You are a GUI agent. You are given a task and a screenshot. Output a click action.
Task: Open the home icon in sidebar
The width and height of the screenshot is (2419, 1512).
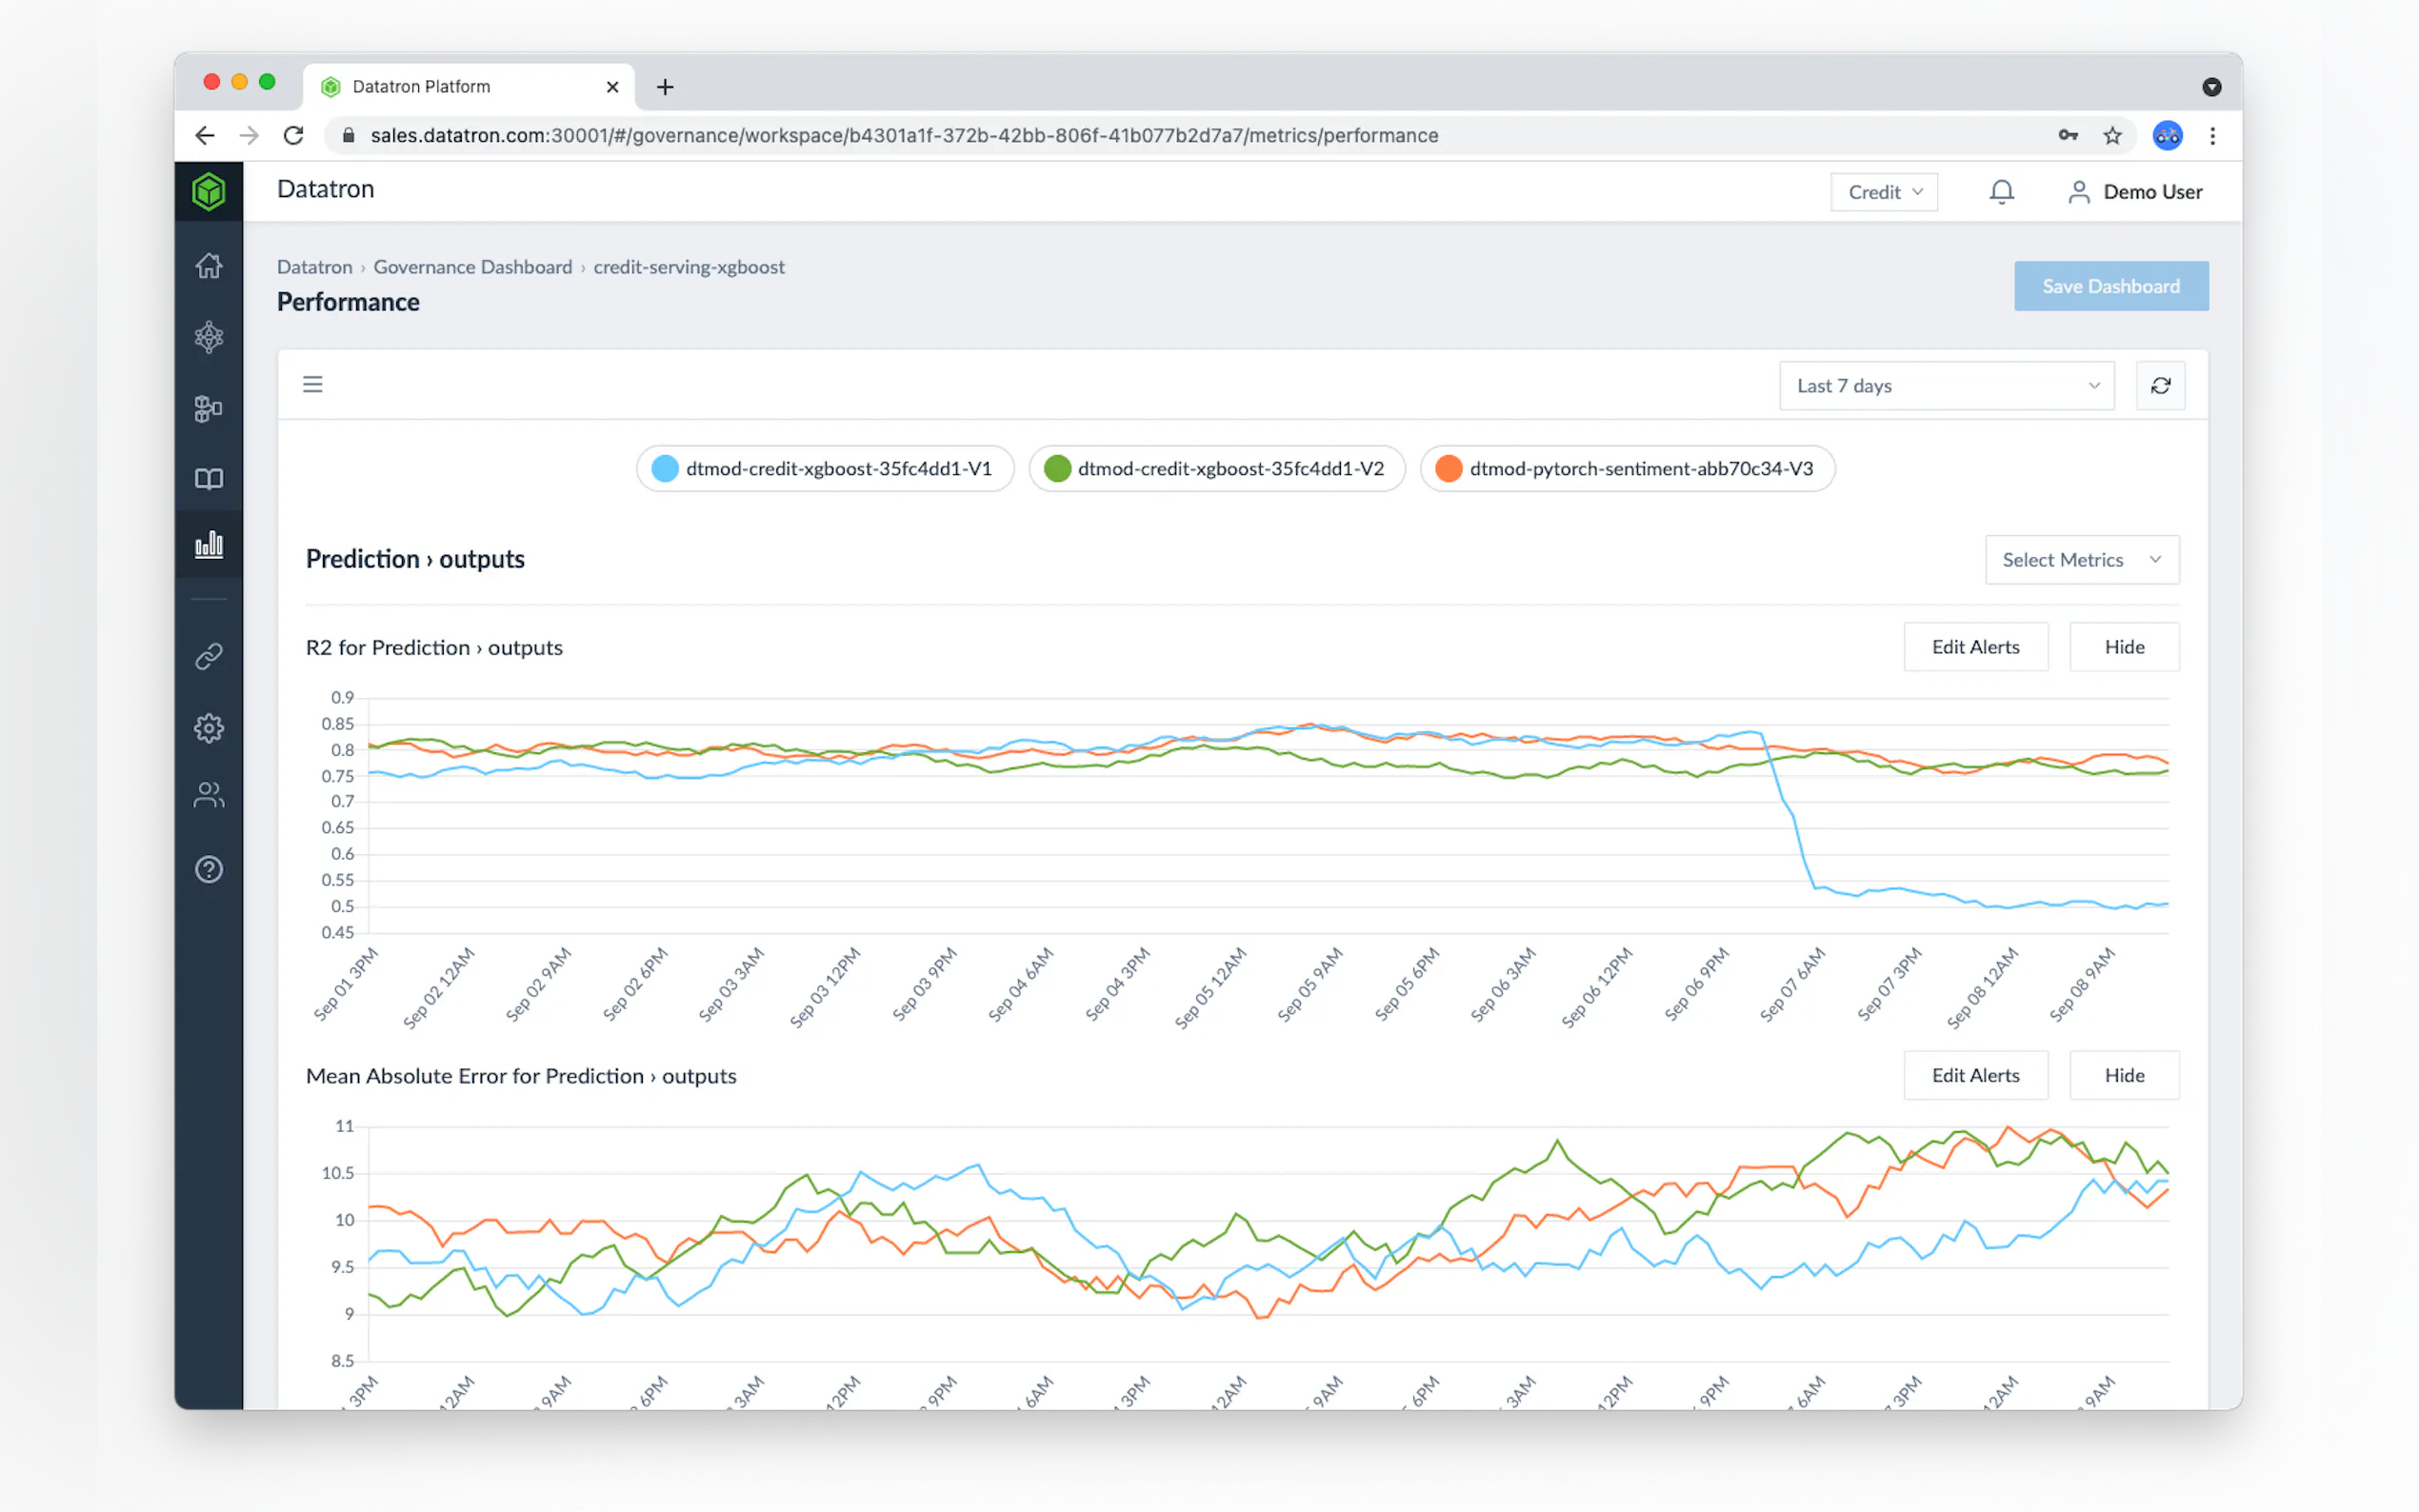(208, 266)
